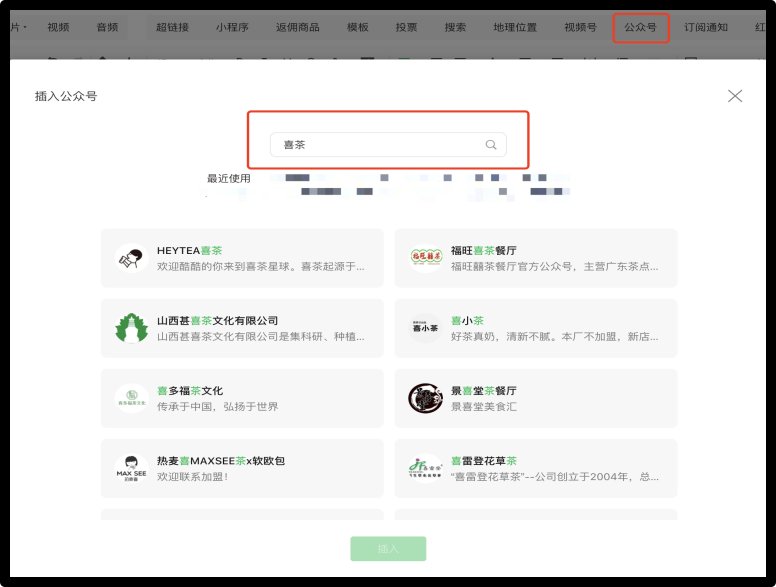This screenshot has width=776, height=587.
Task: Close the insert official account dialog
Action: (x=735, y=96)
